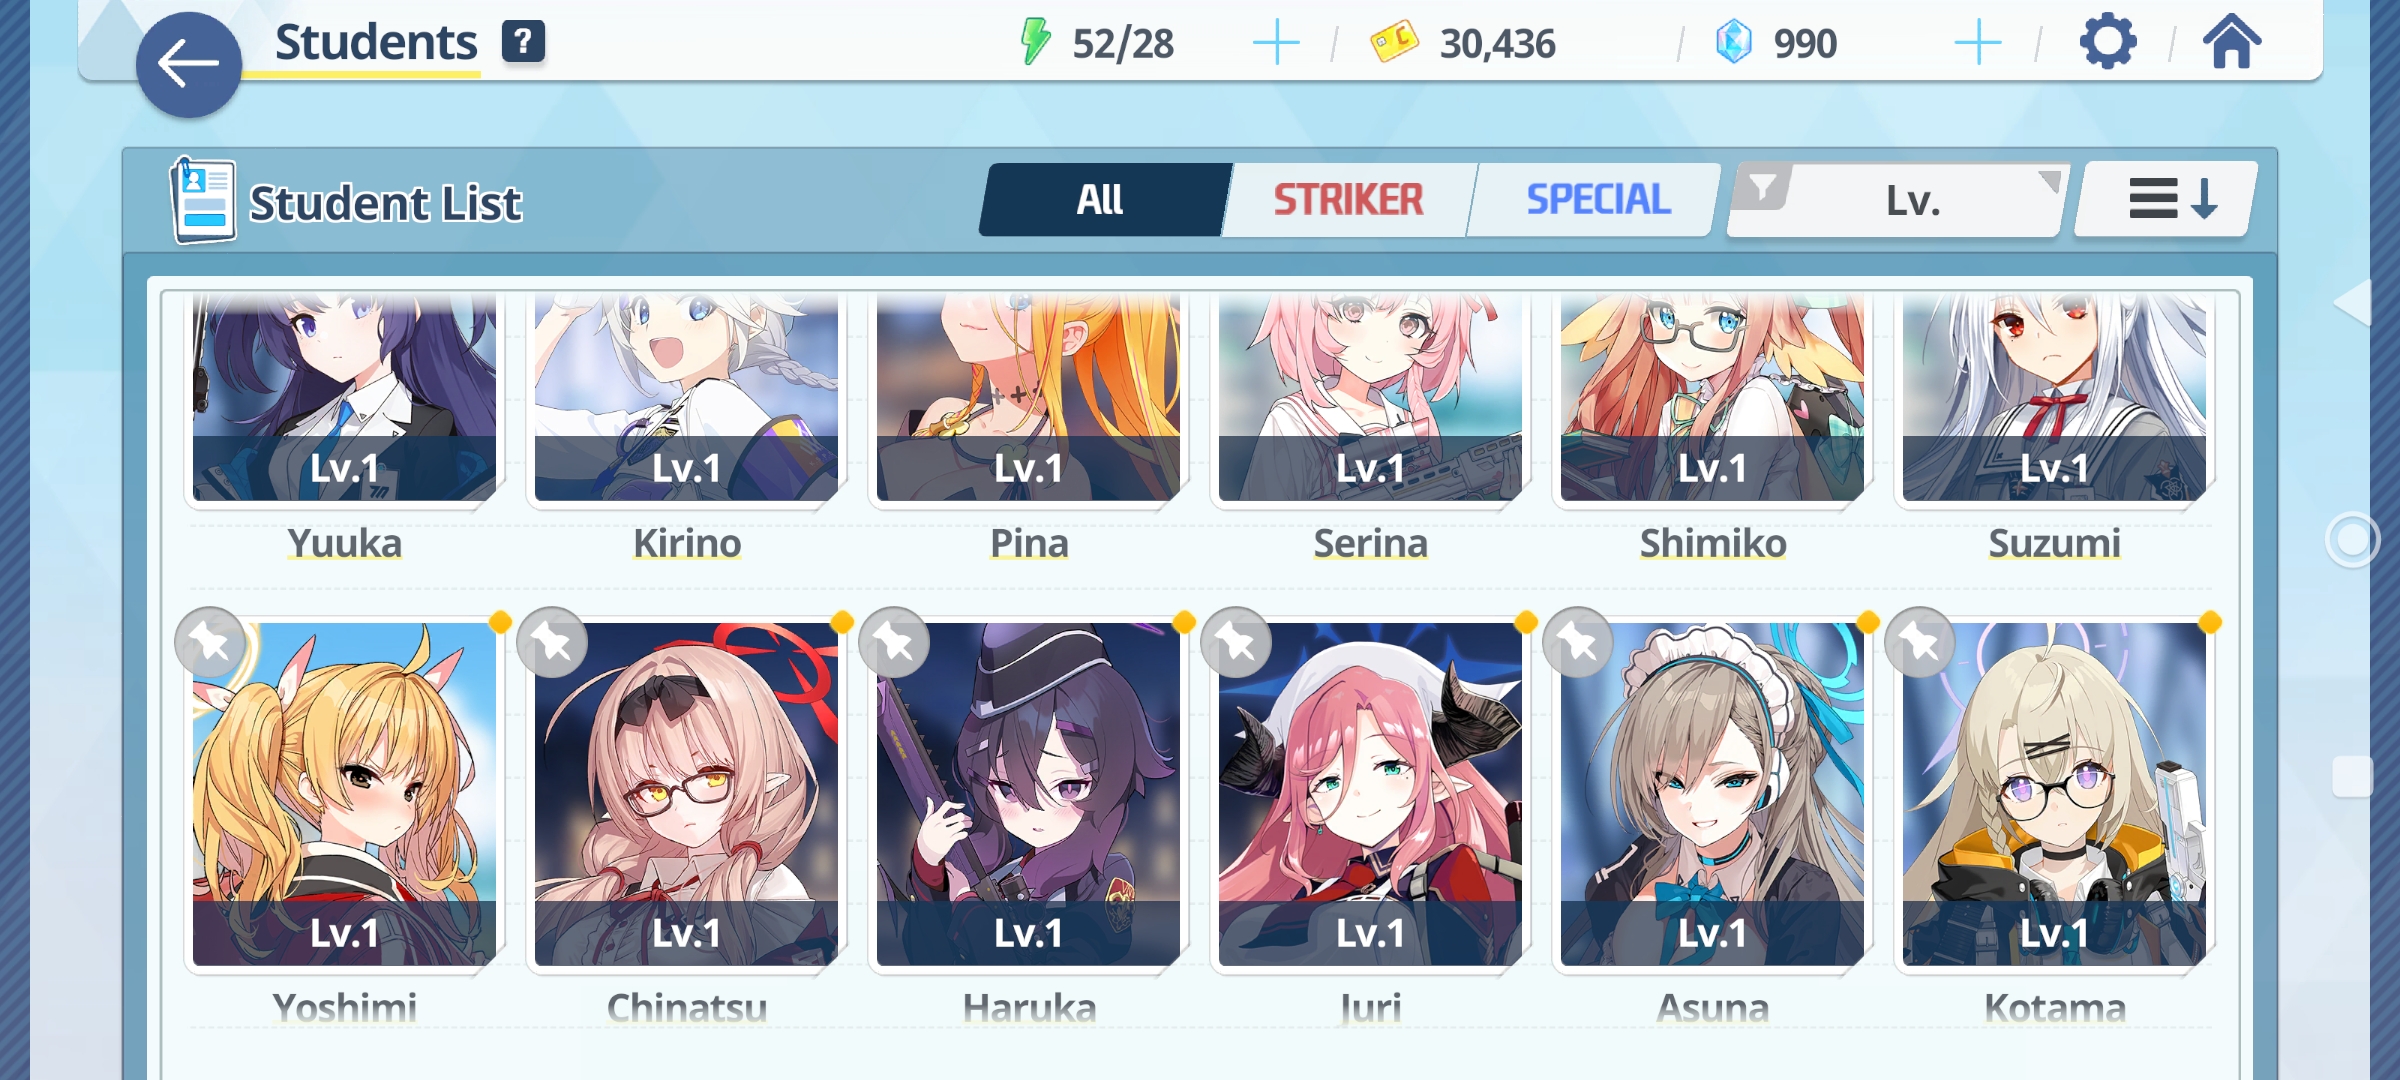Switch sort order with descending arrow button
Viewport: 2400px width, 1080px height.
click(2166, 199)
